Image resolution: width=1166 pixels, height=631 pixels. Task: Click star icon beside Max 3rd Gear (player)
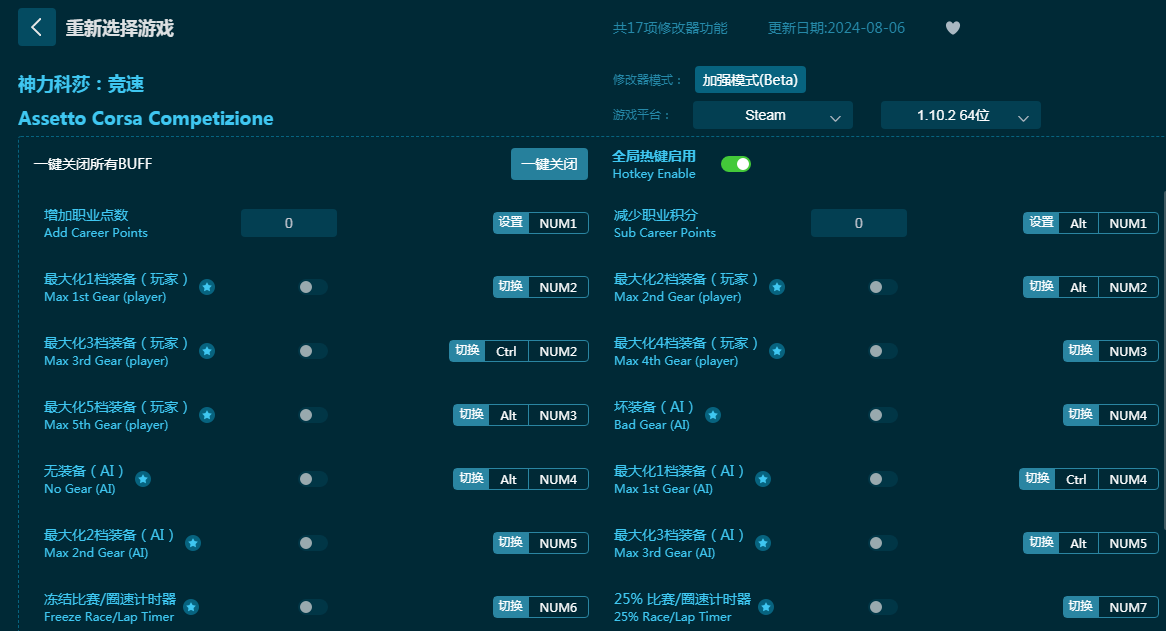(207, 351)
